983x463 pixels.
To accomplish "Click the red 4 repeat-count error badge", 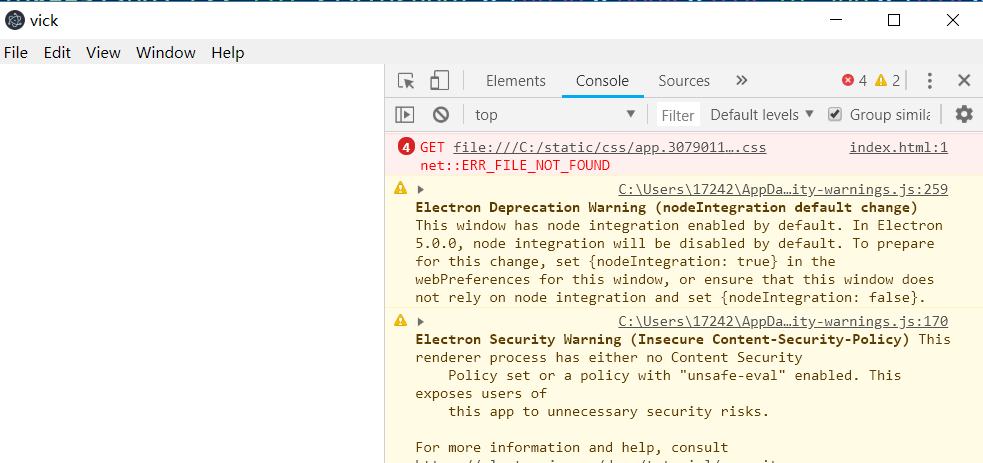I will (x=406, y=148).
